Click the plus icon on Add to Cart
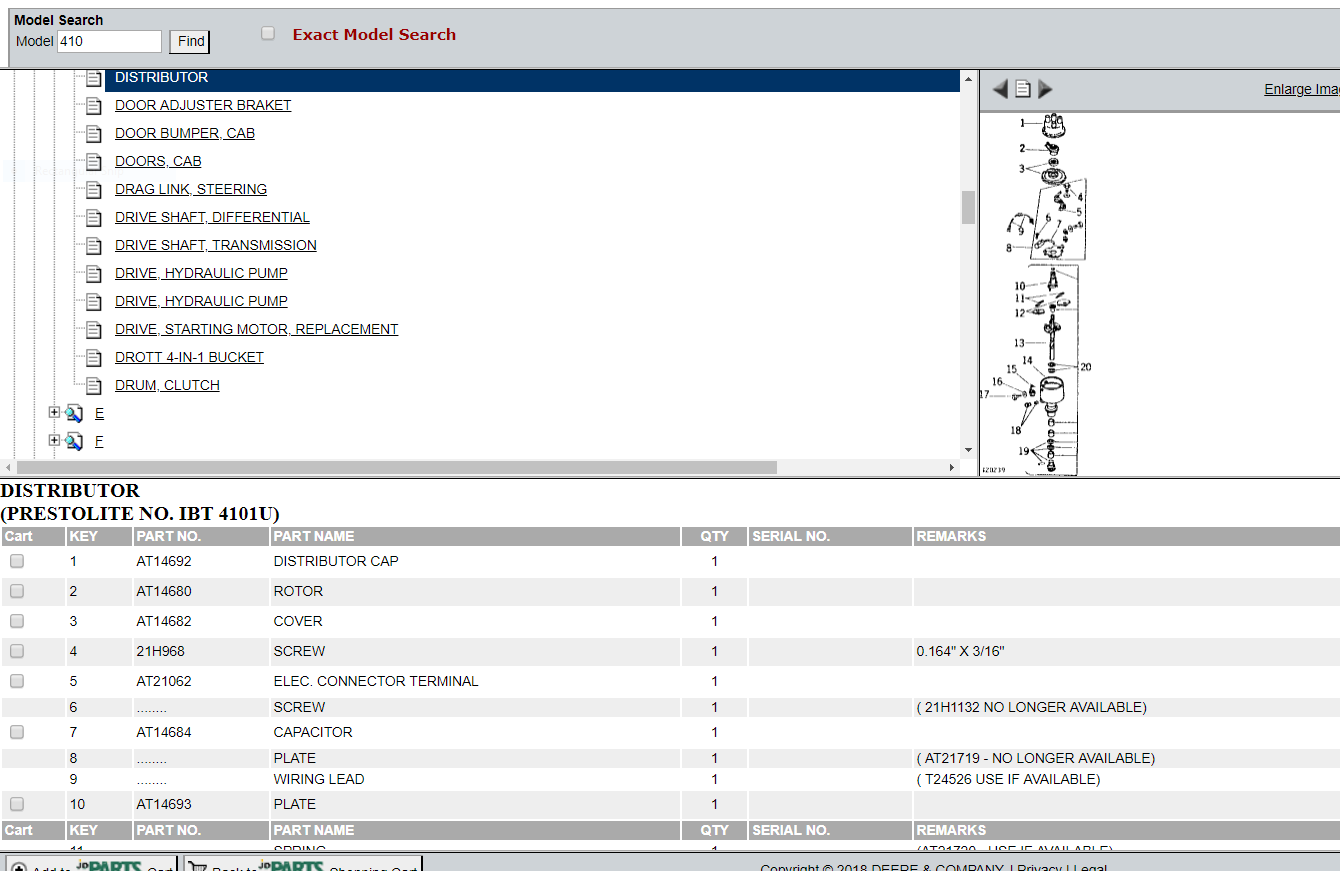 pyautogui.click(x=18, y=869)
